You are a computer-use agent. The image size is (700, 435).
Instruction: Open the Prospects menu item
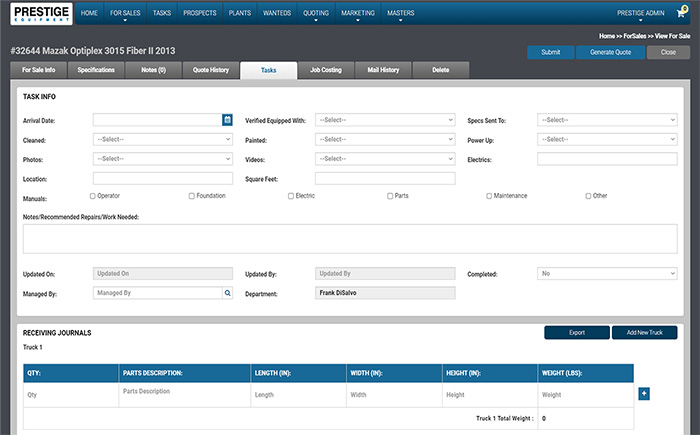tap(200, 13)
